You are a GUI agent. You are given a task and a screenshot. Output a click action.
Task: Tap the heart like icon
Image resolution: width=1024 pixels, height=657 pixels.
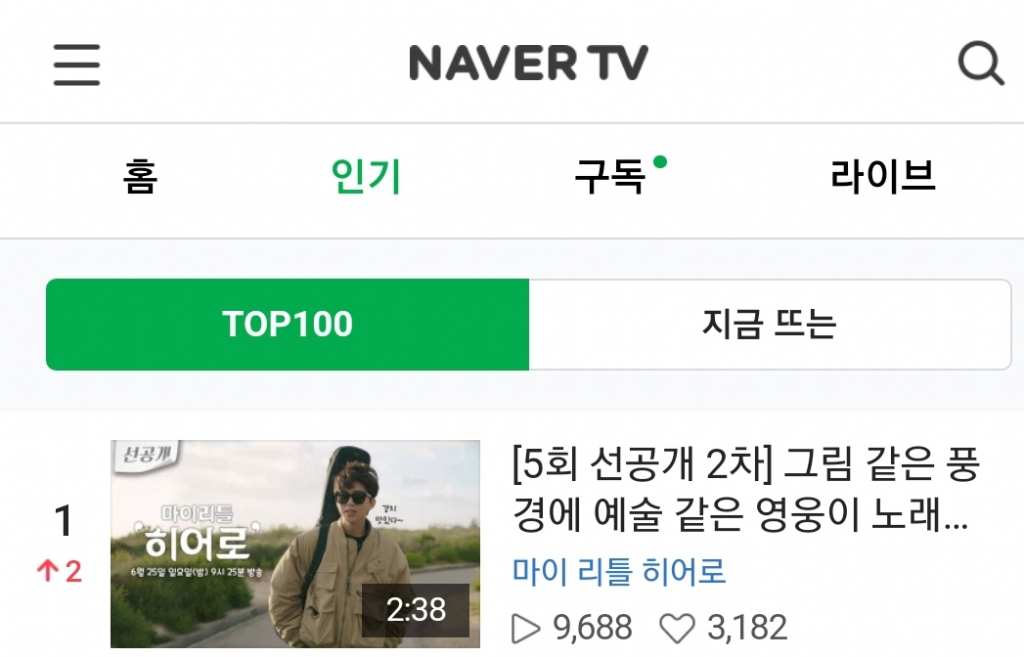(677, 629)
